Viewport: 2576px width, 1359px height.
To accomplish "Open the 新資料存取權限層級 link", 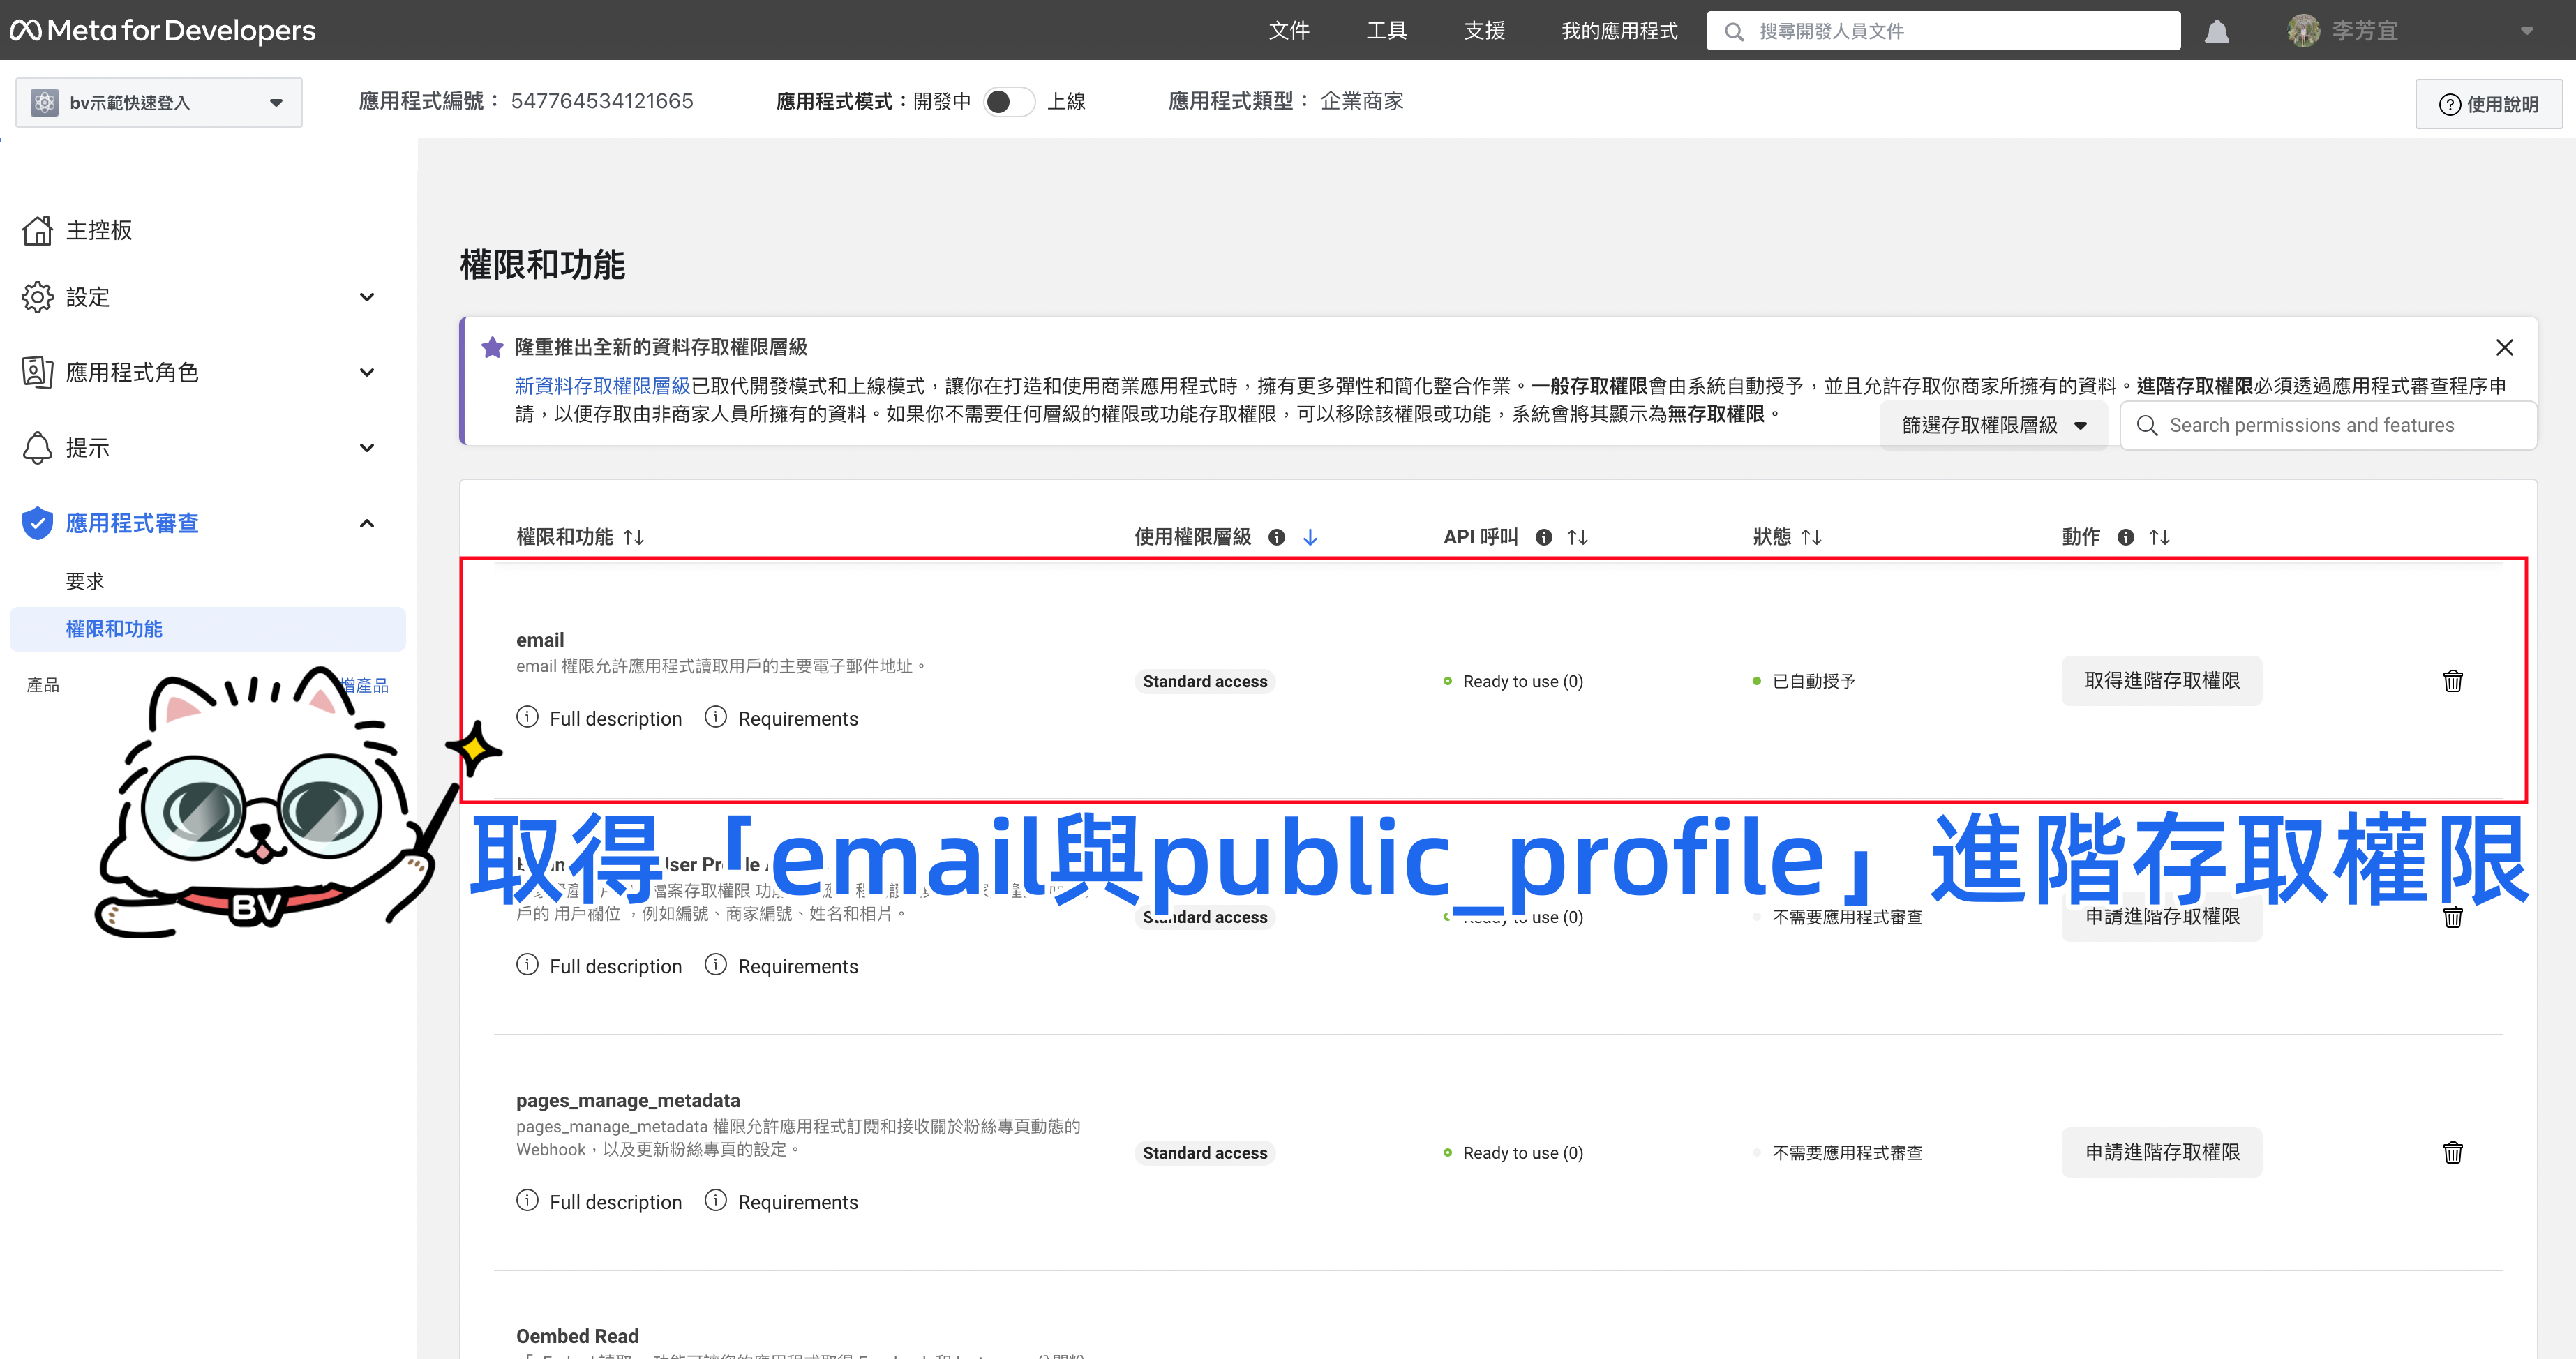I will (x=602, y=386).
